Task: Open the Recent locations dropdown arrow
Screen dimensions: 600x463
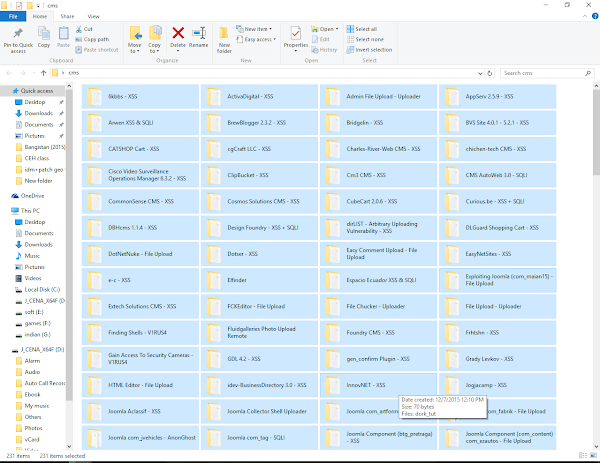Action: [x=34, y=73]
